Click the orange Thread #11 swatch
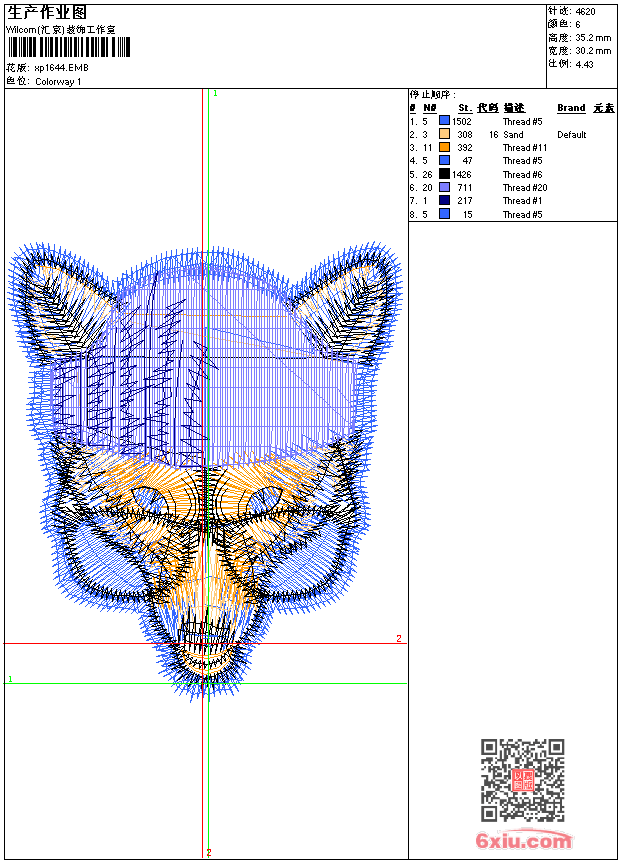Viewport: 620px width, 860px height. click(444, 147)
